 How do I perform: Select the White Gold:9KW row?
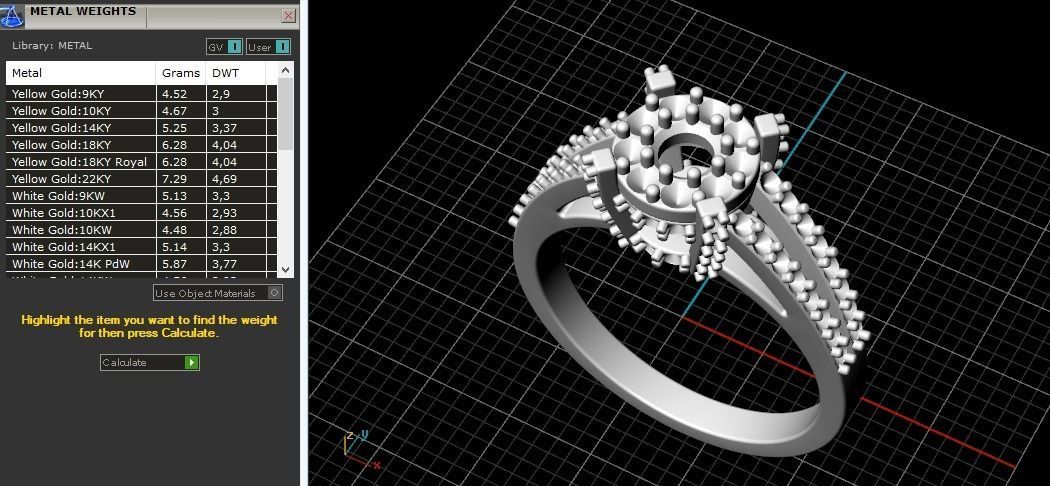[141, 195]
